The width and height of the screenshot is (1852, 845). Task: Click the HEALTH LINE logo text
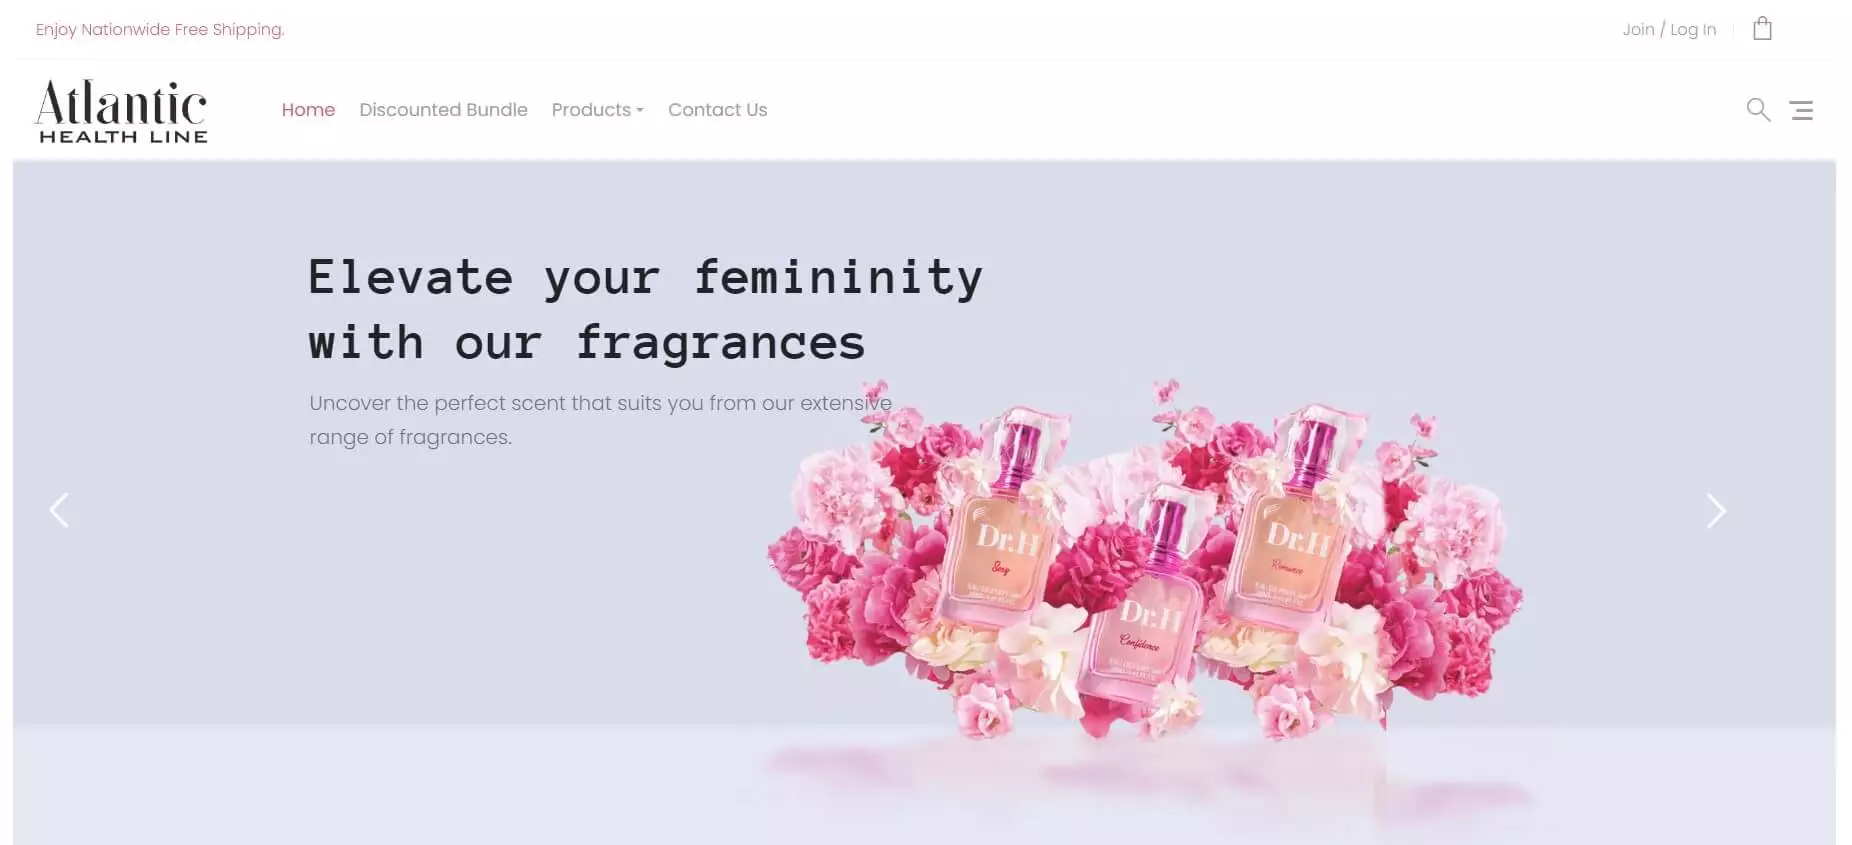123,136
